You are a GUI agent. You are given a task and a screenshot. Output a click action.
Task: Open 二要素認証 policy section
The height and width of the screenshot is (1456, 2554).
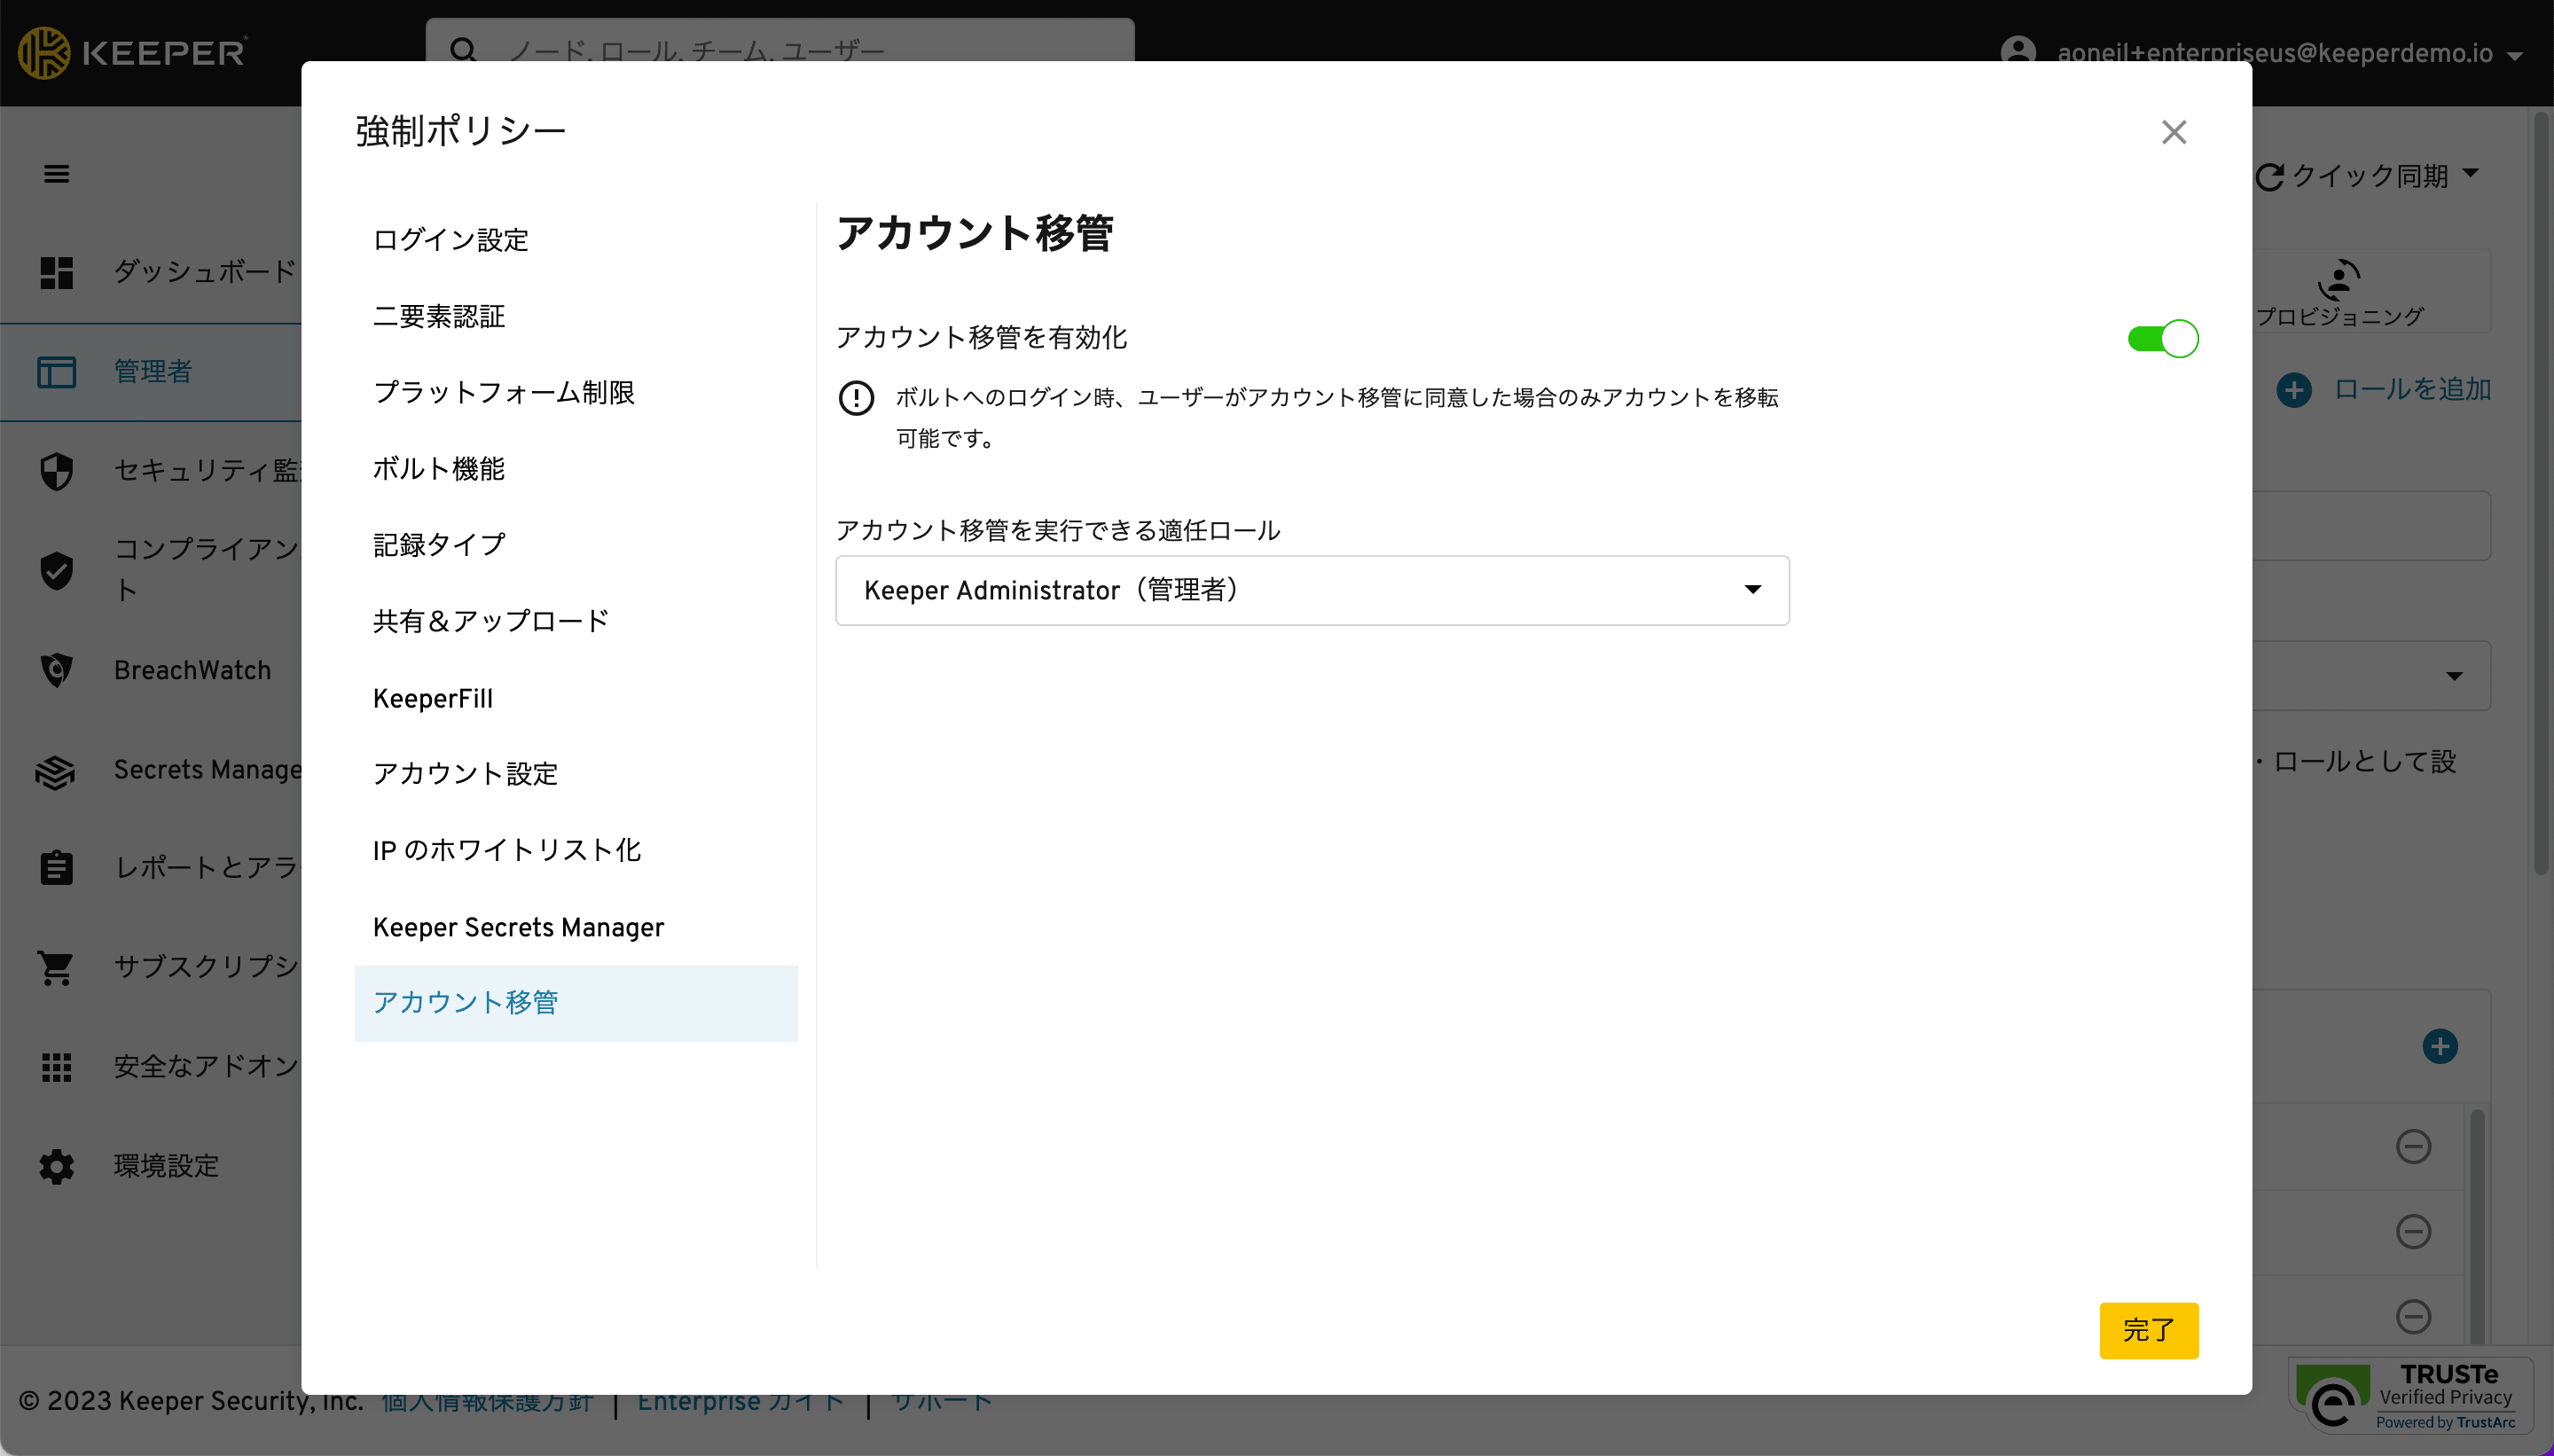pyautogui.click(x=438, y=316)
